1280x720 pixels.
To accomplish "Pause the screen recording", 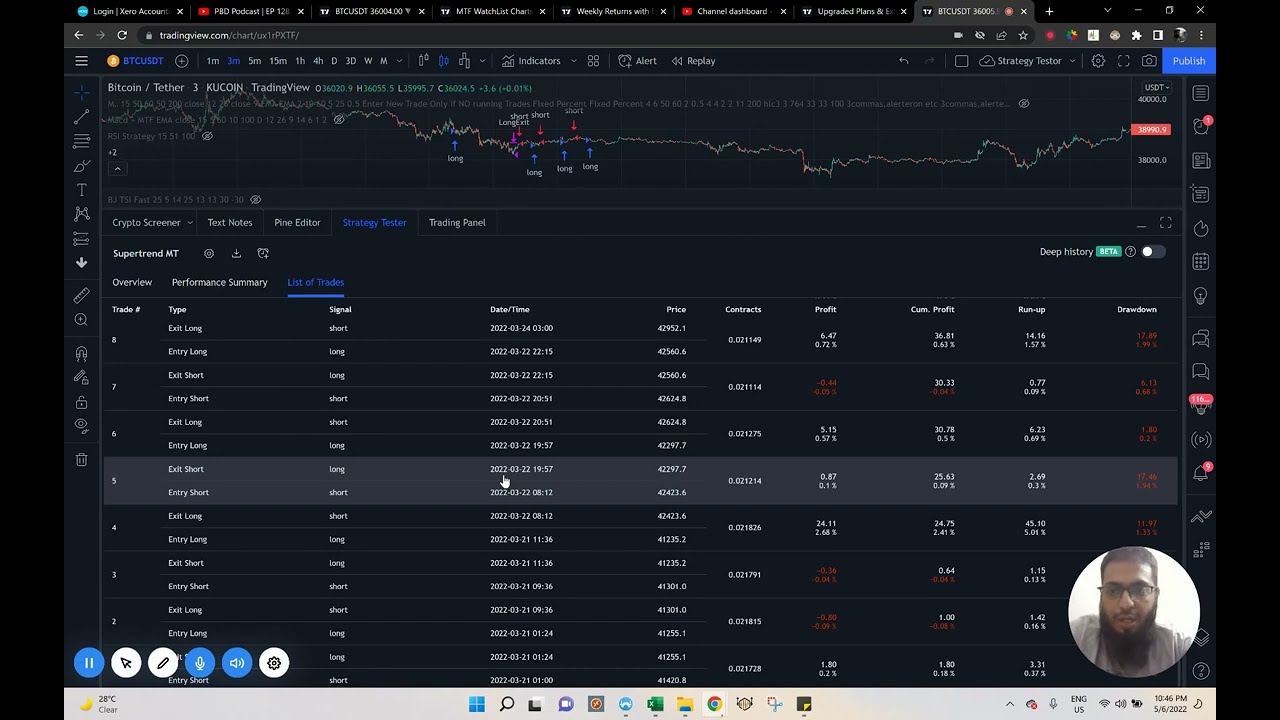I will tap(89, 663).
